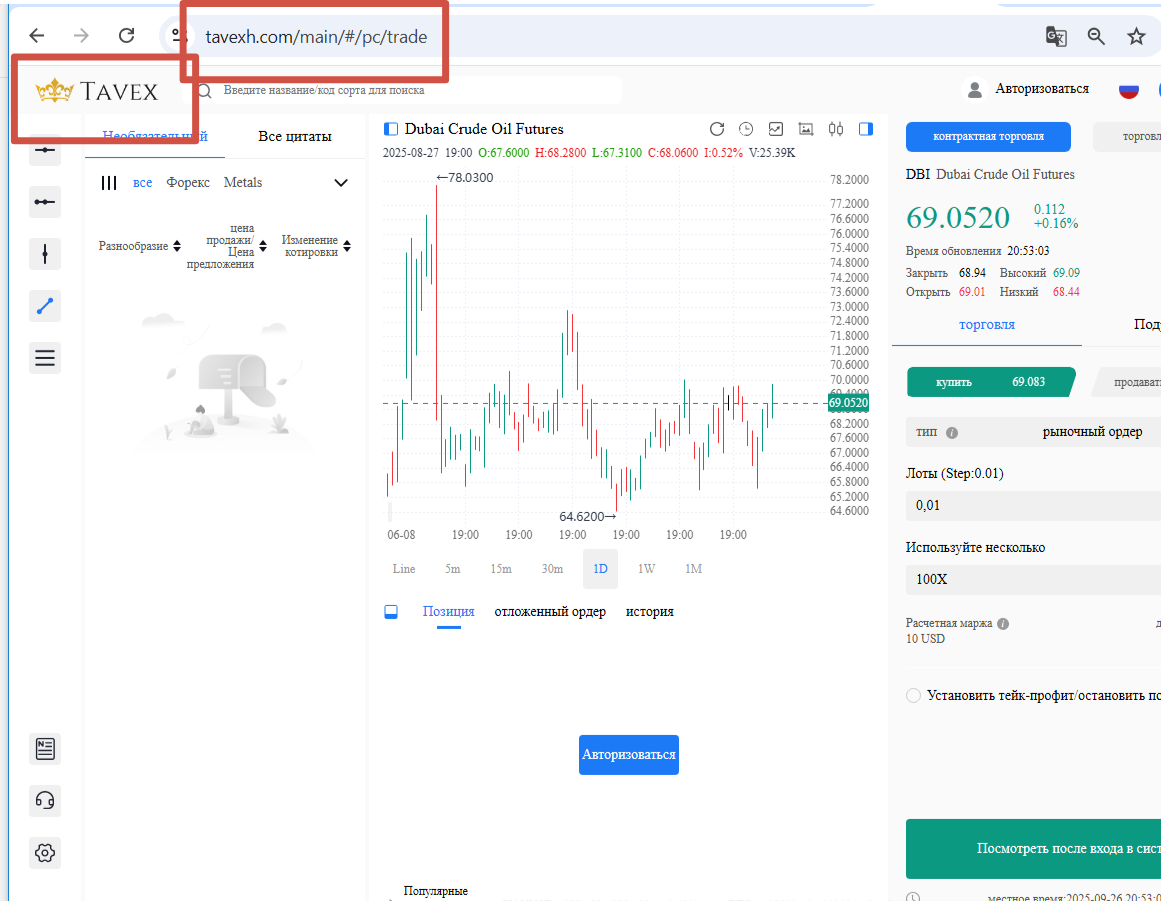Bookmark the page with the star icon
Image resolution: width=1161 pixels, height=901 pixels.
[x=1136, y=36]
